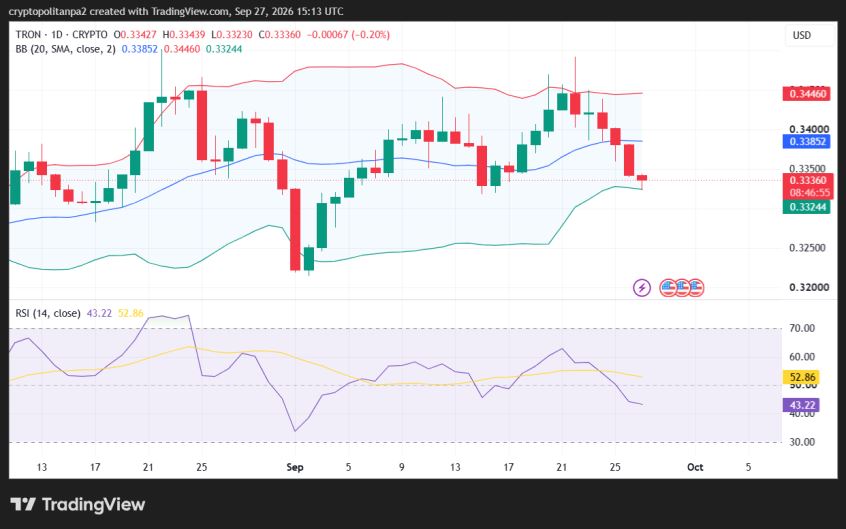This screenshot has width=846, height=529.
Task: Click the purple lightning bolt event icon
Action: point(642,288)
